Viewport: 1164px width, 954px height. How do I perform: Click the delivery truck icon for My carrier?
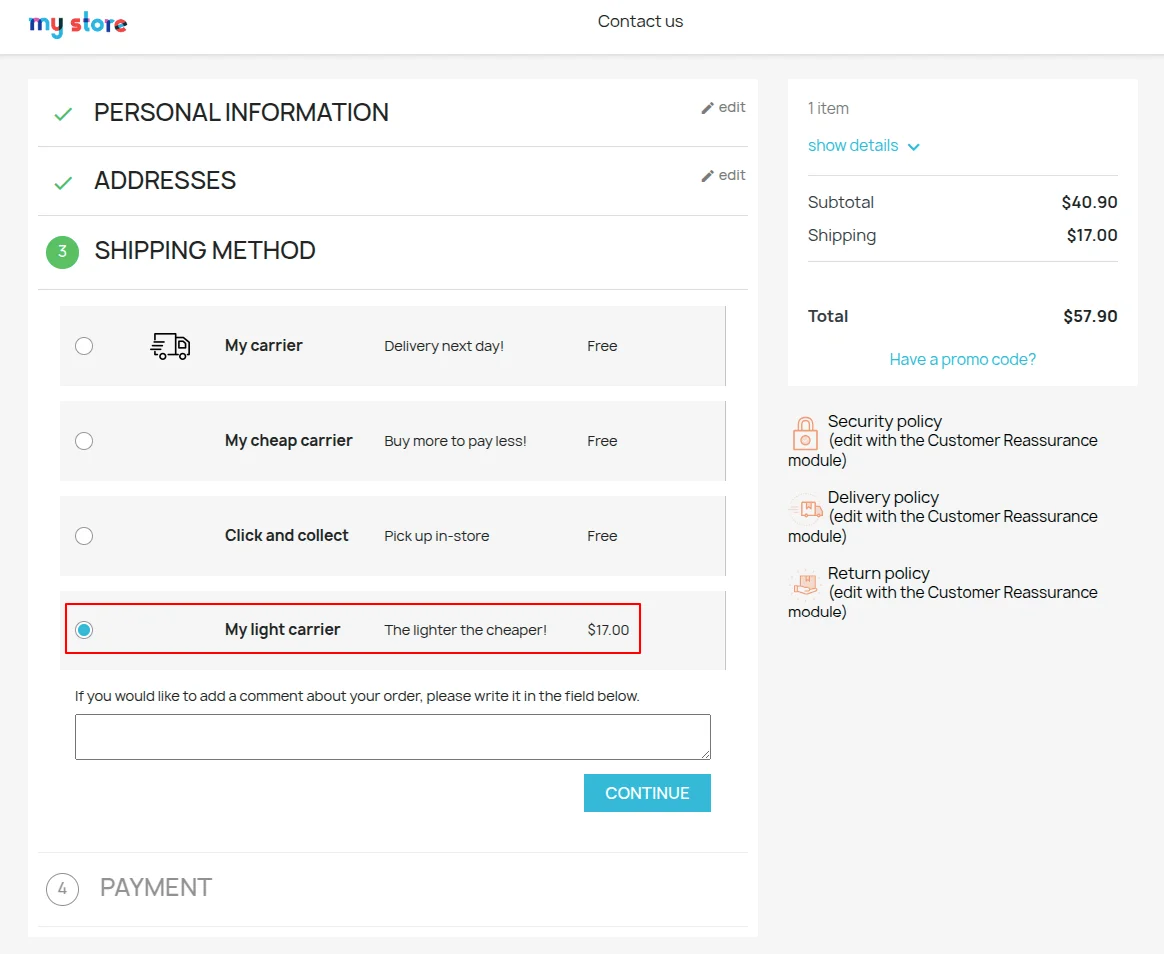[170, 346]
